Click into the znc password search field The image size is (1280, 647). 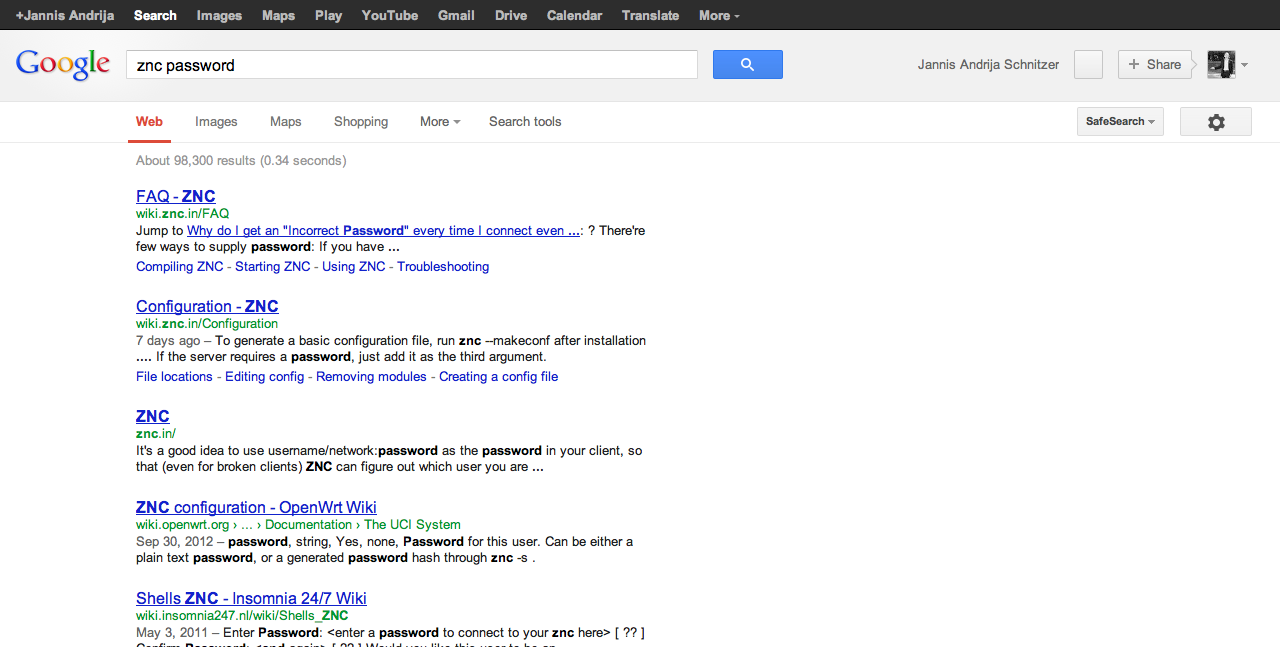pos(411,65)
